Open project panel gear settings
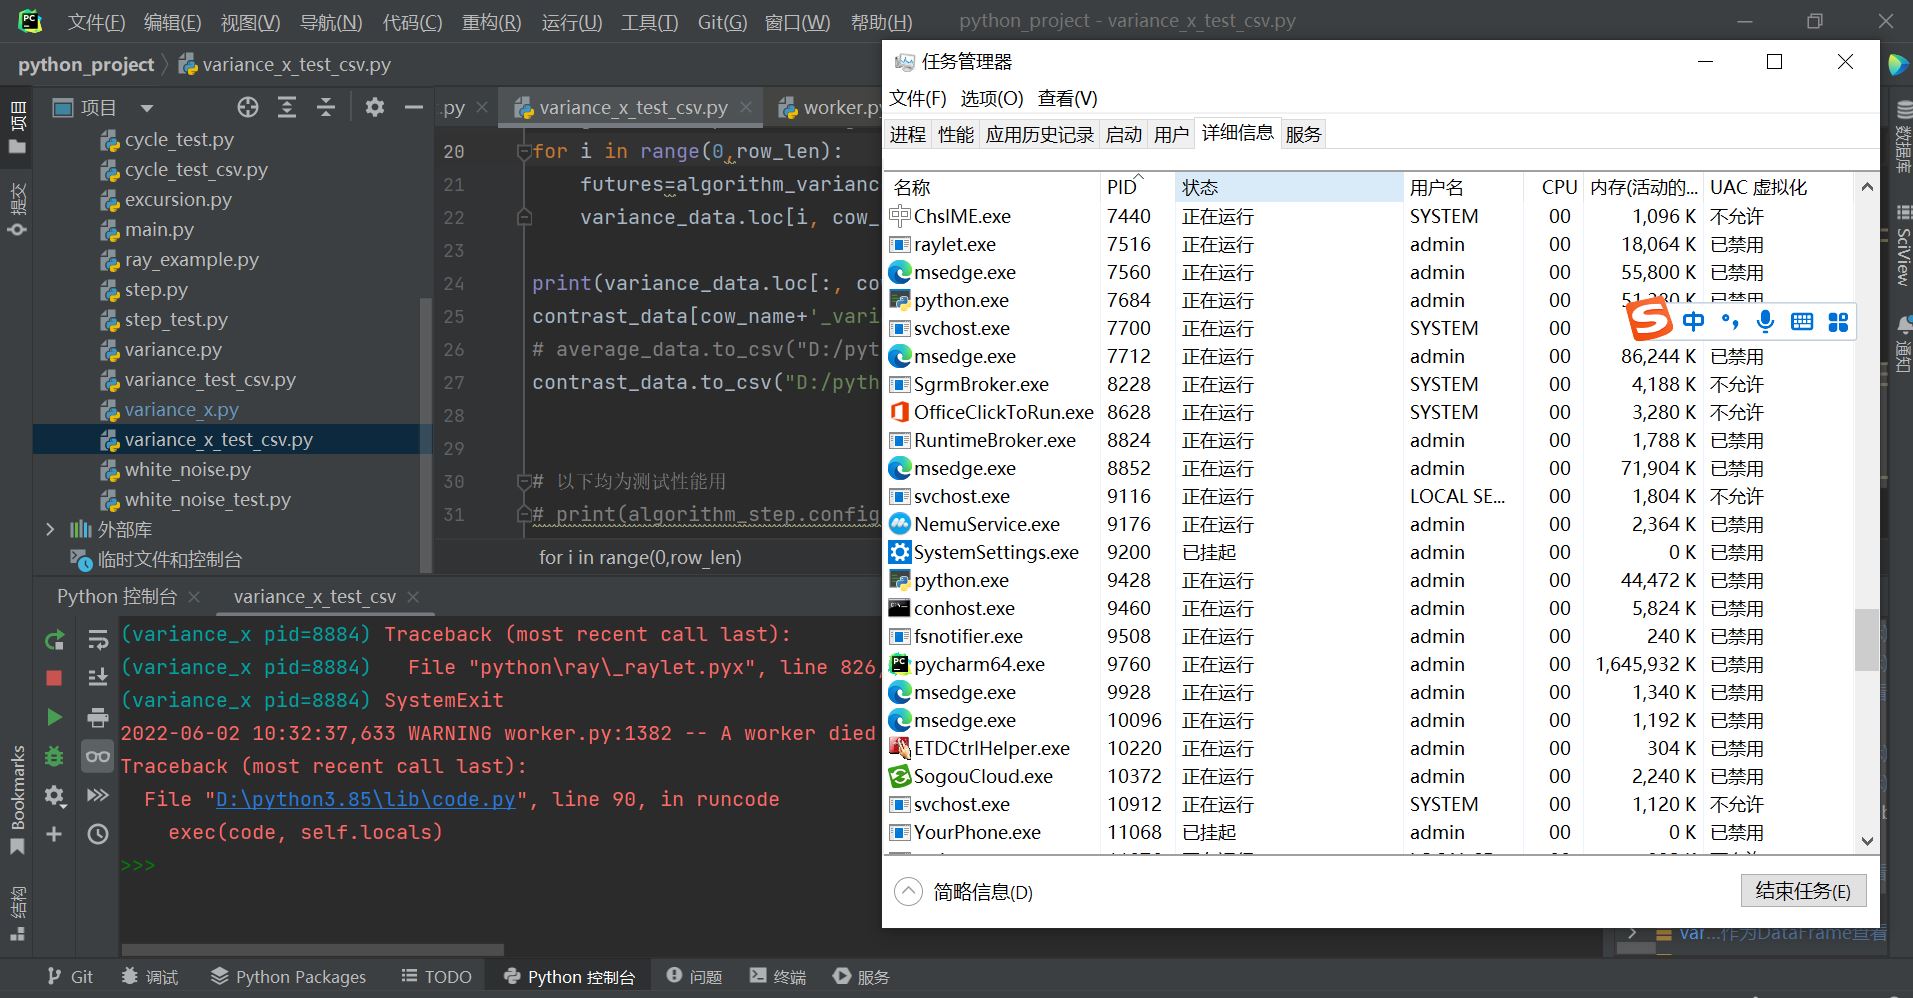The image size is (1913, 998). coord(375,108)
